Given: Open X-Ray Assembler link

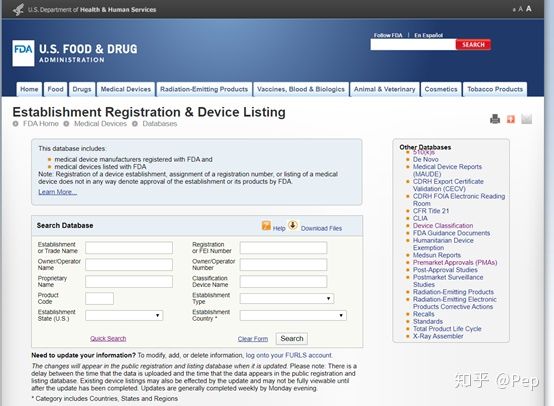Looking at the screenshot, I should (438, 336).
